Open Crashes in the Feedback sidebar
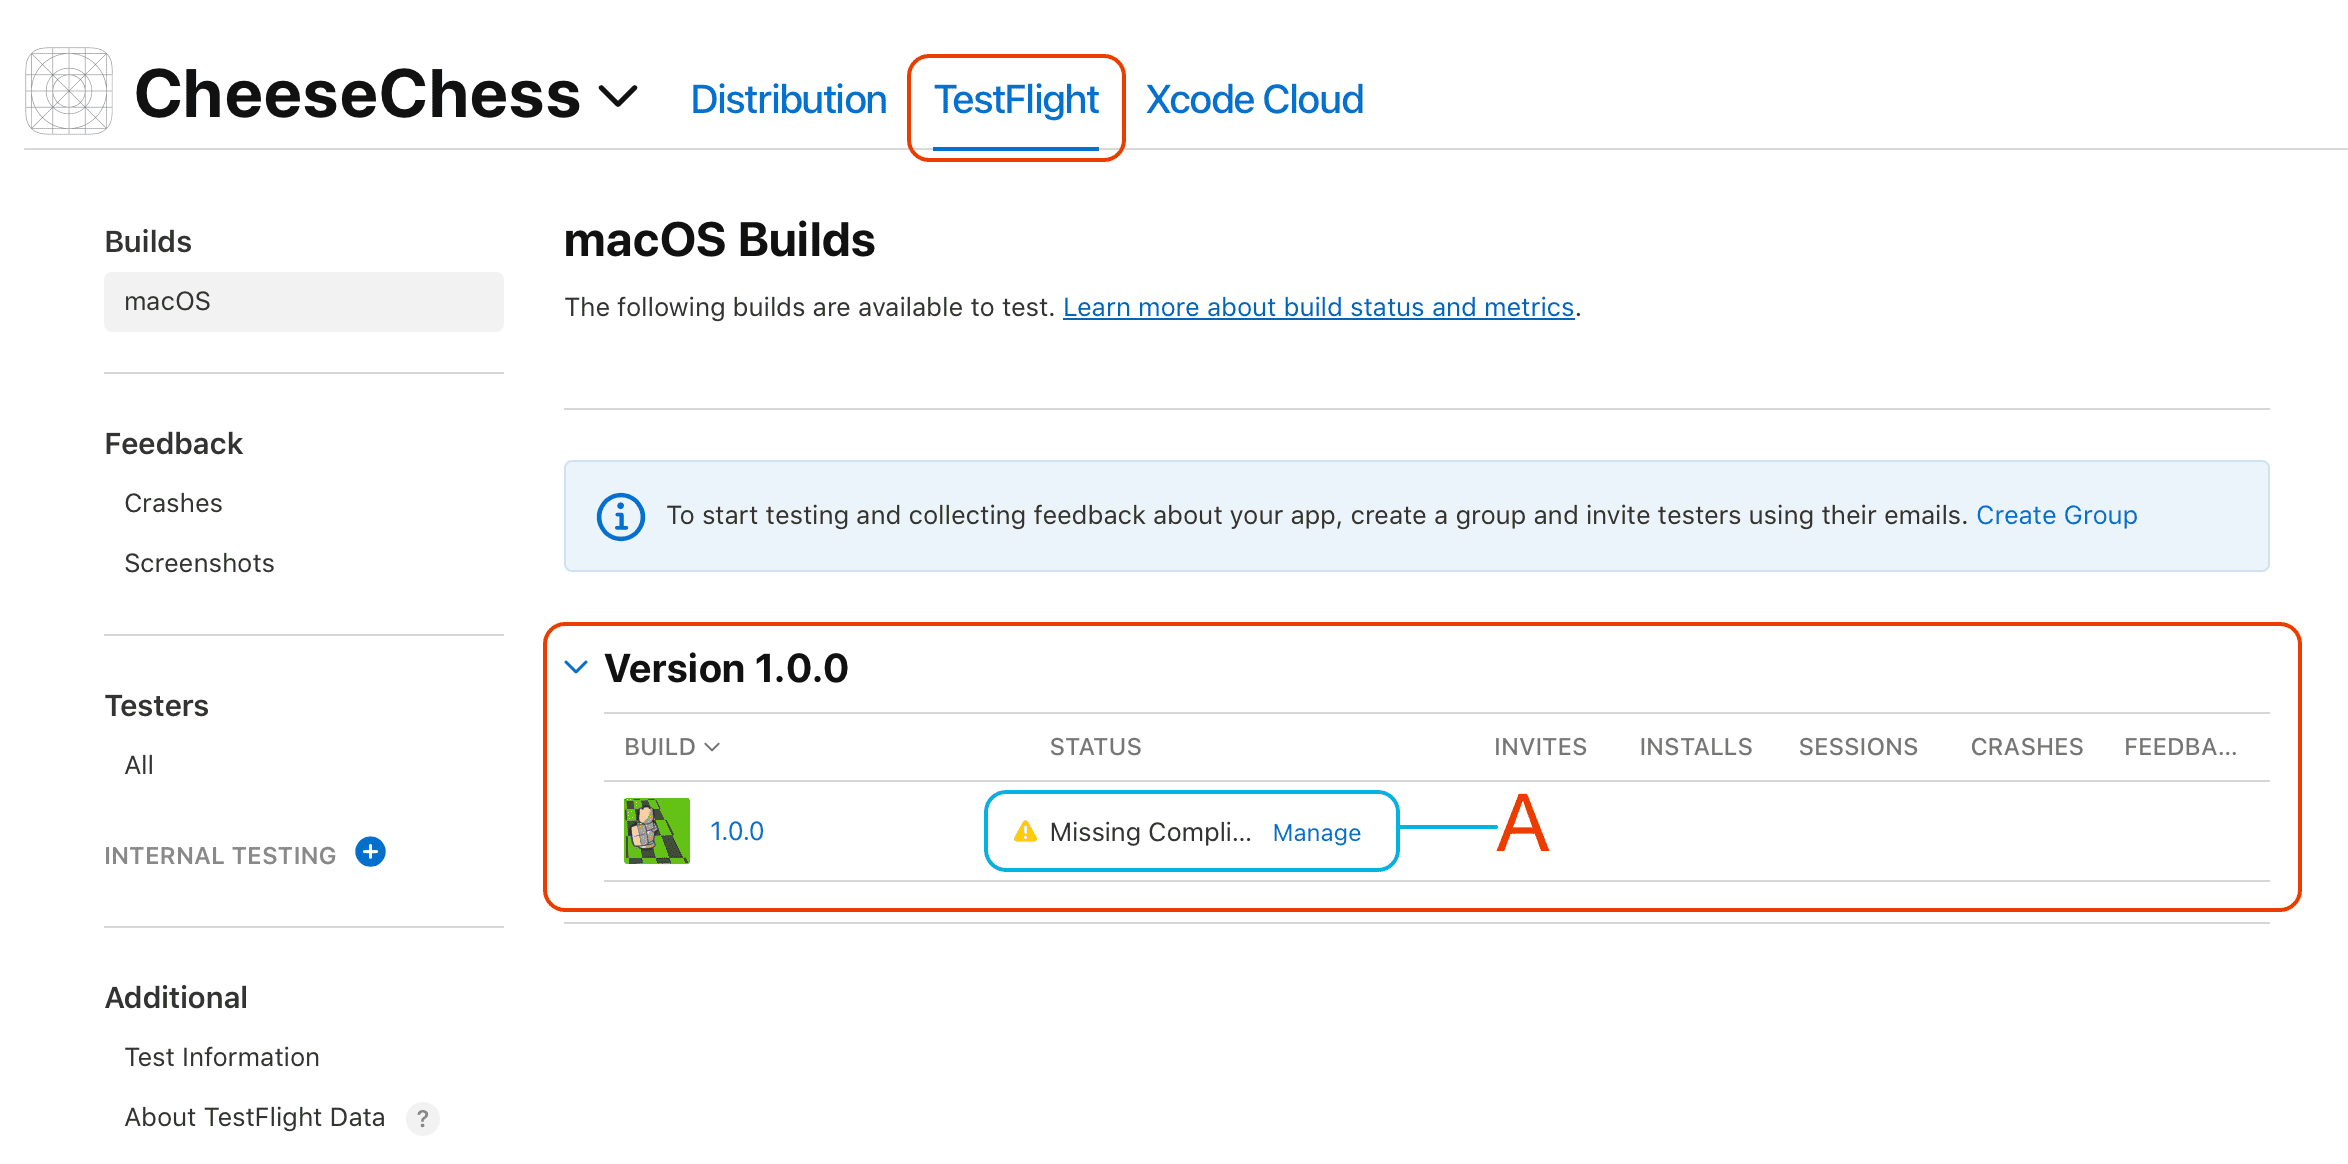 (x=173, y=503)
